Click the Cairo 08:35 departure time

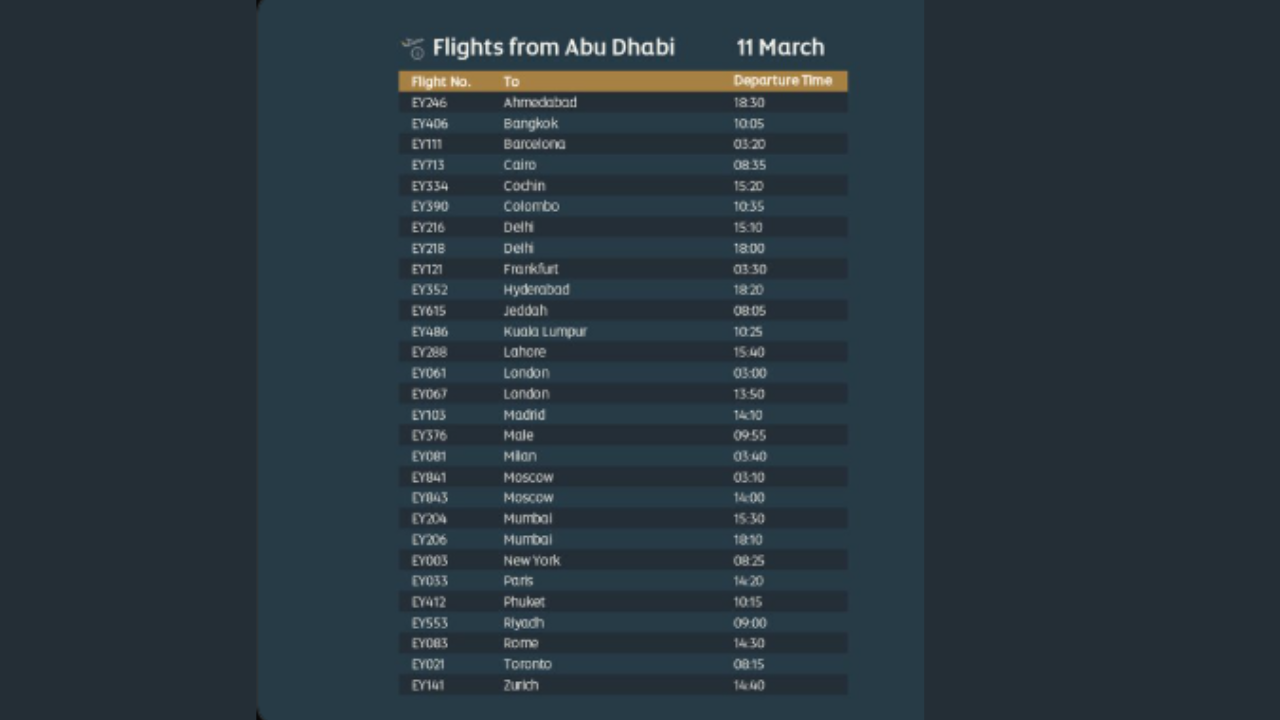749,165
